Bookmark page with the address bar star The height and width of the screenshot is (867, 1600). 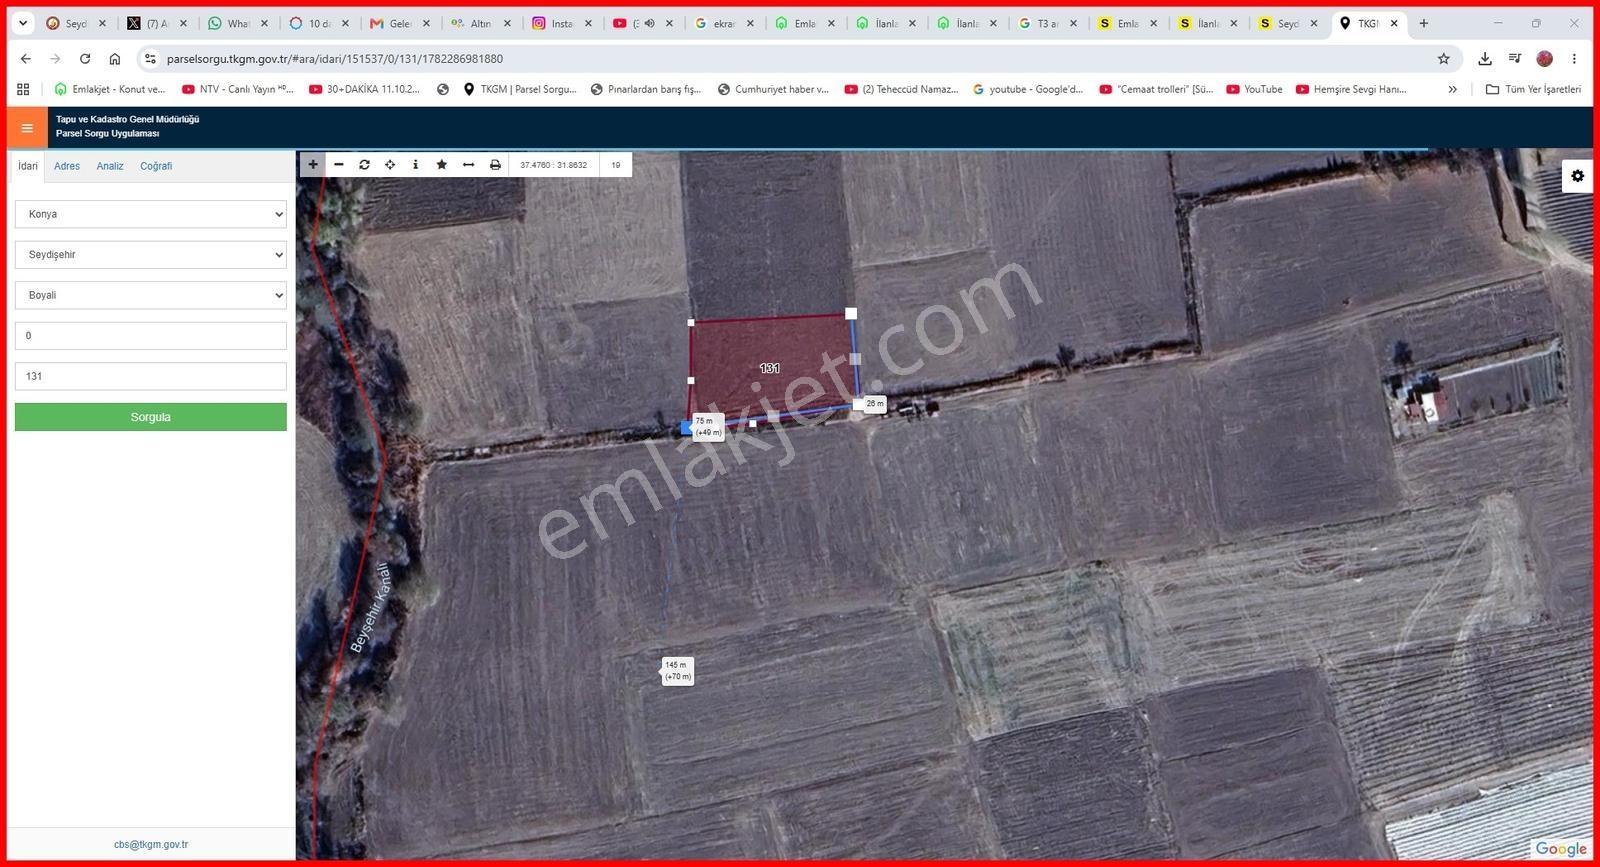pos(1443,59)
